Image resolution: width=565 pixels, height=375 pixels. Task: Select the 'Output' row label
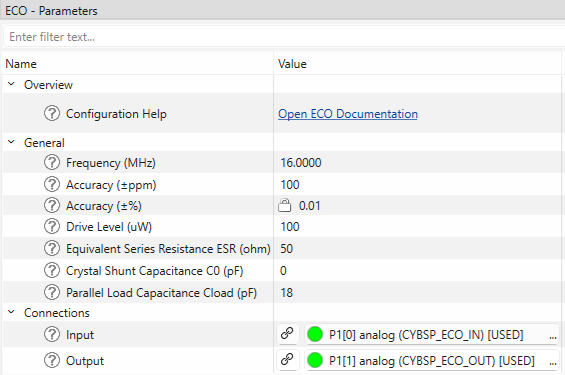pos(85,361)
